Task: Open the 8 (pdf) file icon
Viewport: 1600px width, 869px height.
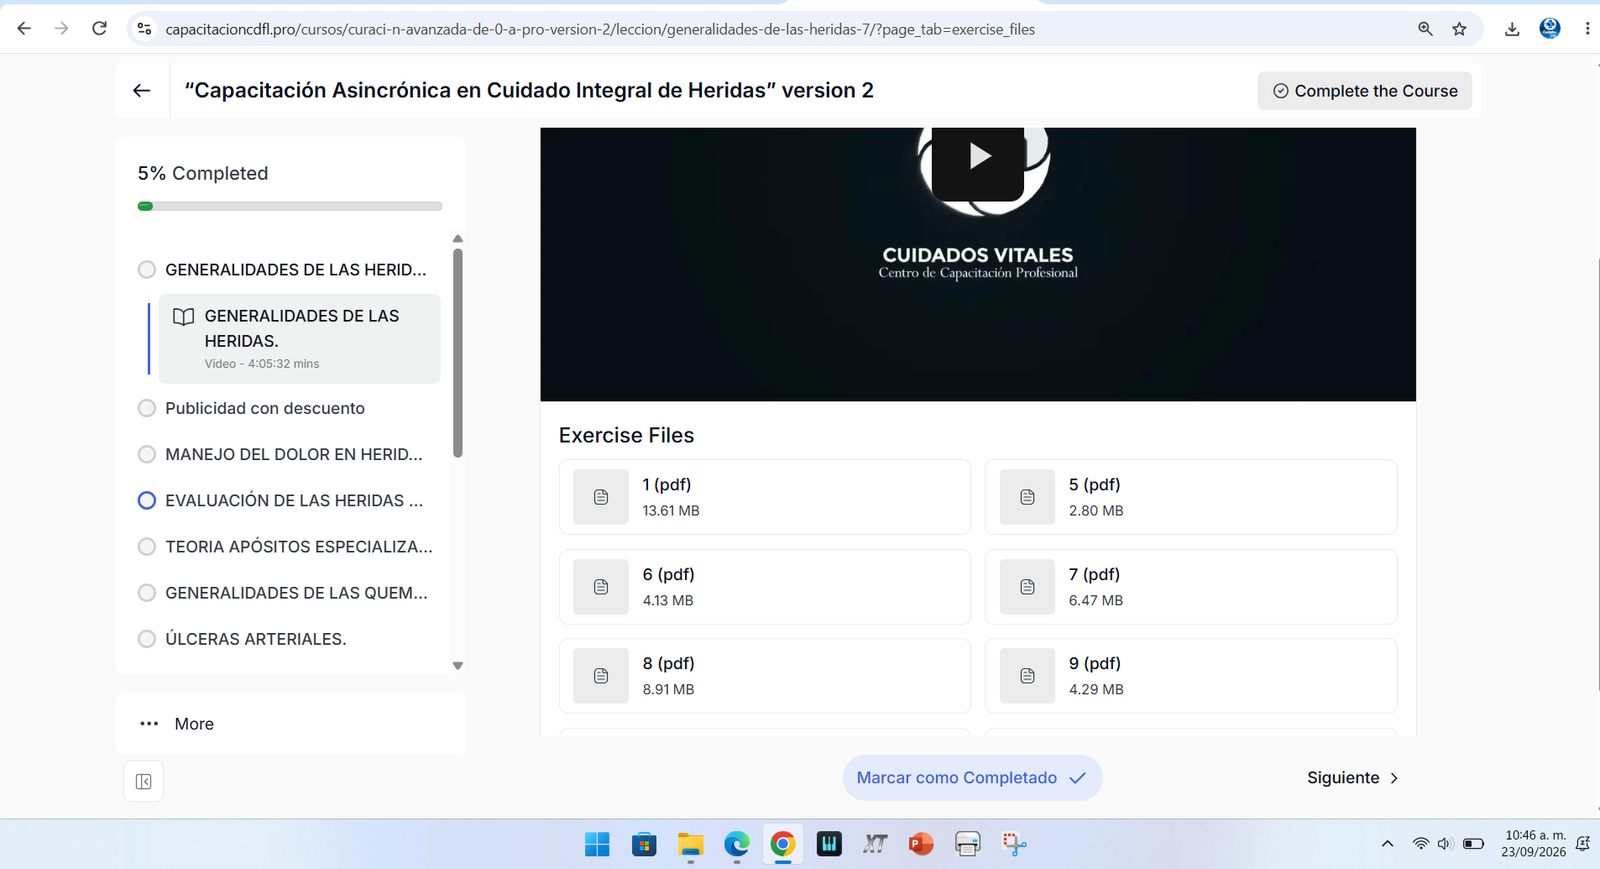Action: click(601, 676)
